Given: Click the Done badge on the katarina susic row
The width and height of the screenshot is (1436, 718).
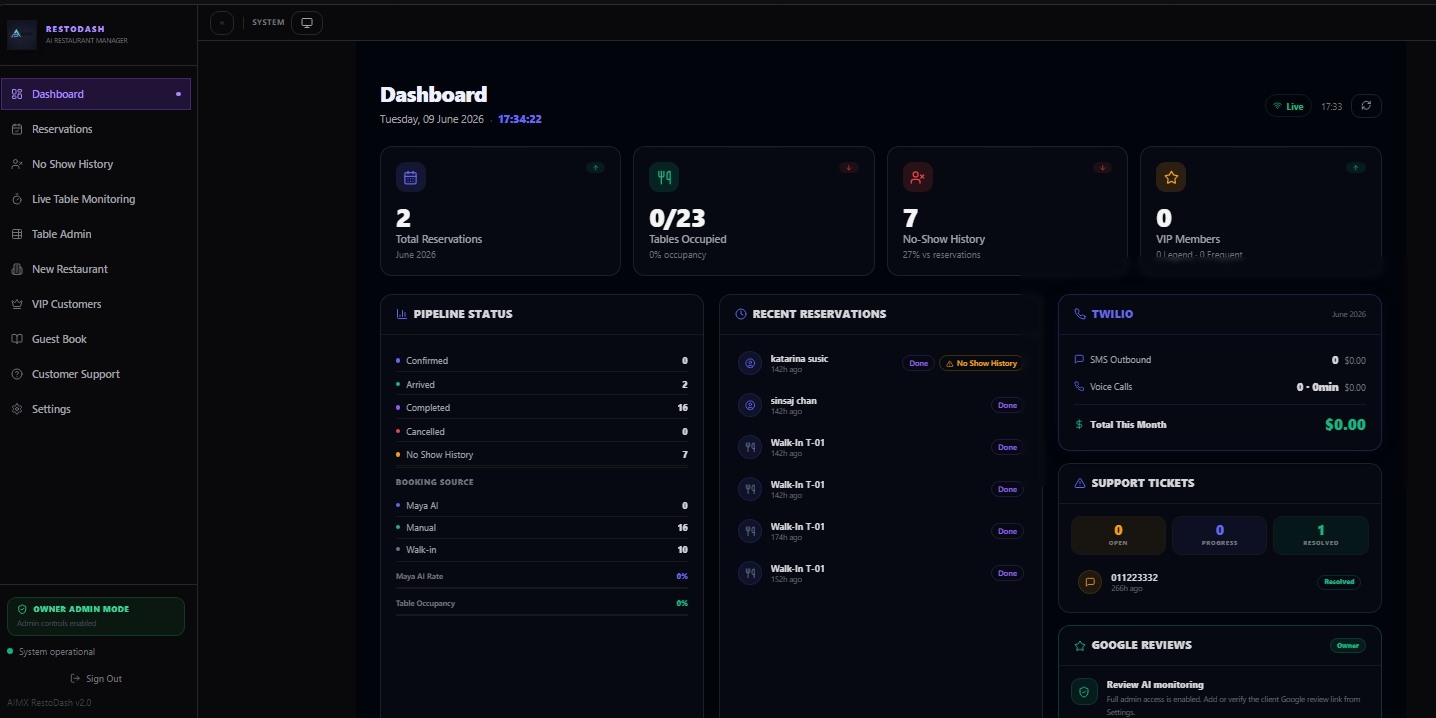Looking at the screenshot, I should pyautogui.click(x=918, y=363).
